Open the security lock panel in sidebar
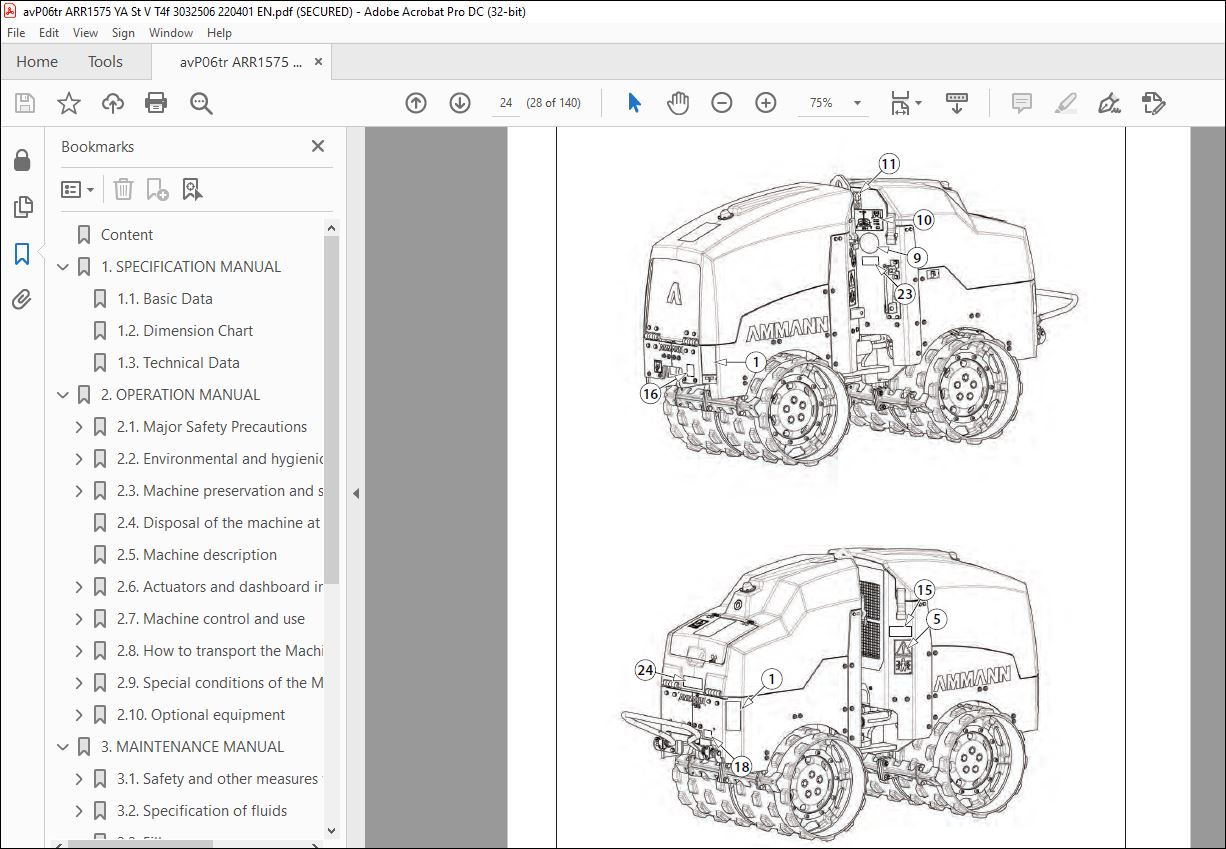This screenshot has height=849, width=1226. tap(22, 160)
